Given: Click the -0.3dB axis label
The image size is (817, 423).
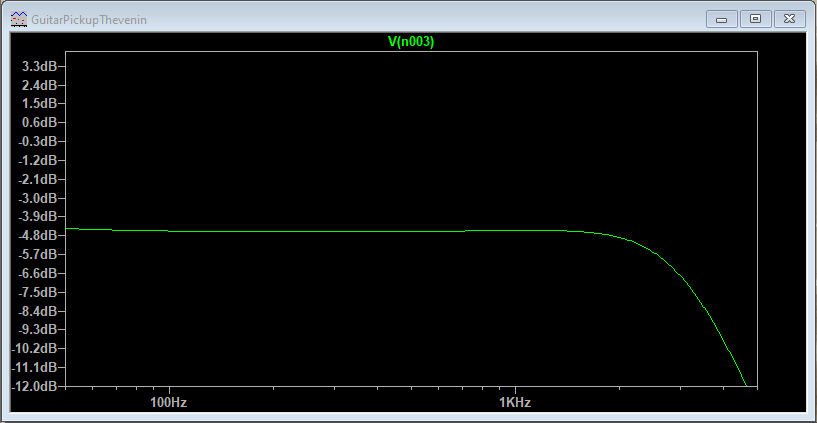Looking at the screenshot, I should [x=38, y=142].
